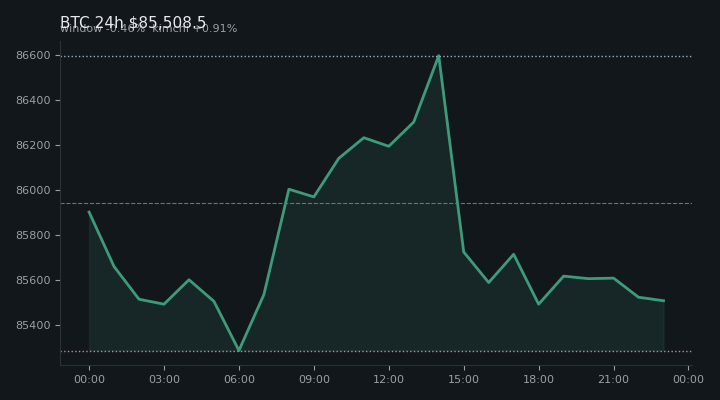Screen dimensions: 720x400
Task: Click the 15:00 time axis label
Action: (464, 379)
